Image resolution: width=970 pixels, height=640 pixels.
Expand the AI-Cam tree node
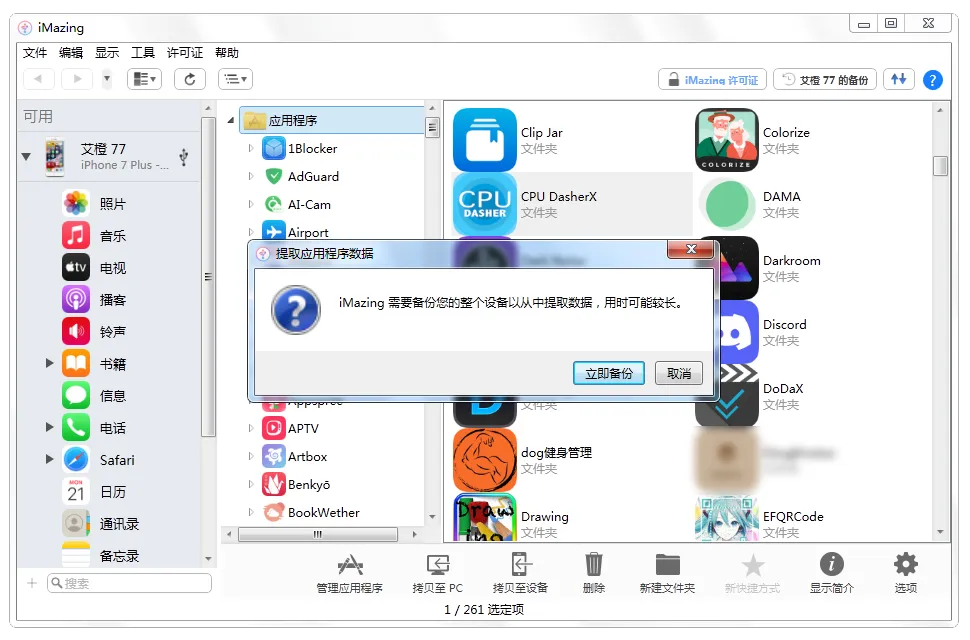(251, 204)
